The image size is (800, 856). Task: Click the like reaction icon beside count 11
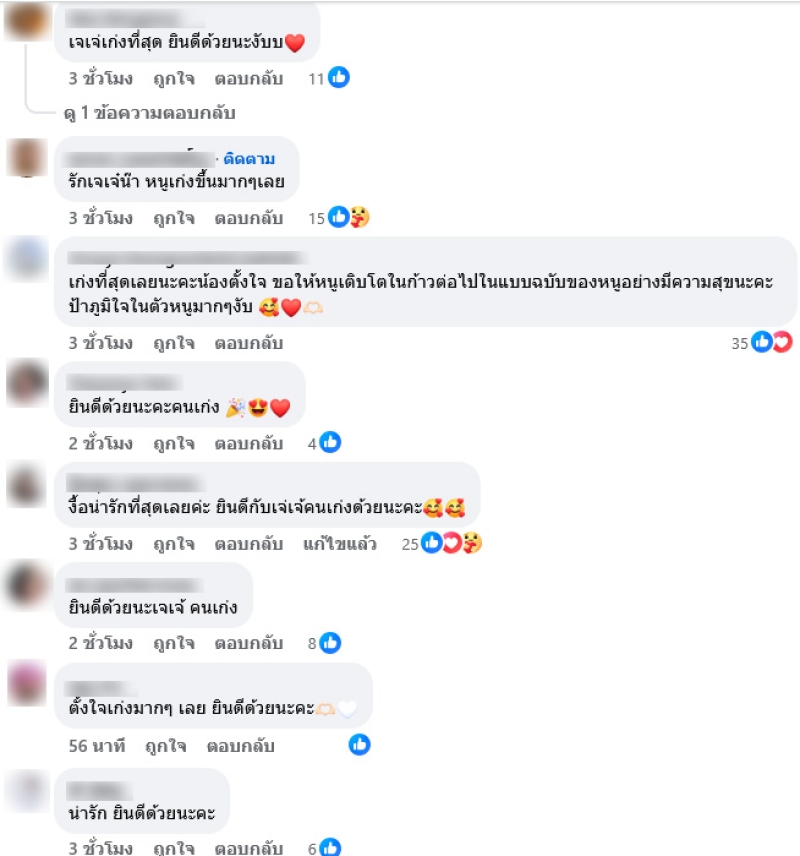pos(339,78)
